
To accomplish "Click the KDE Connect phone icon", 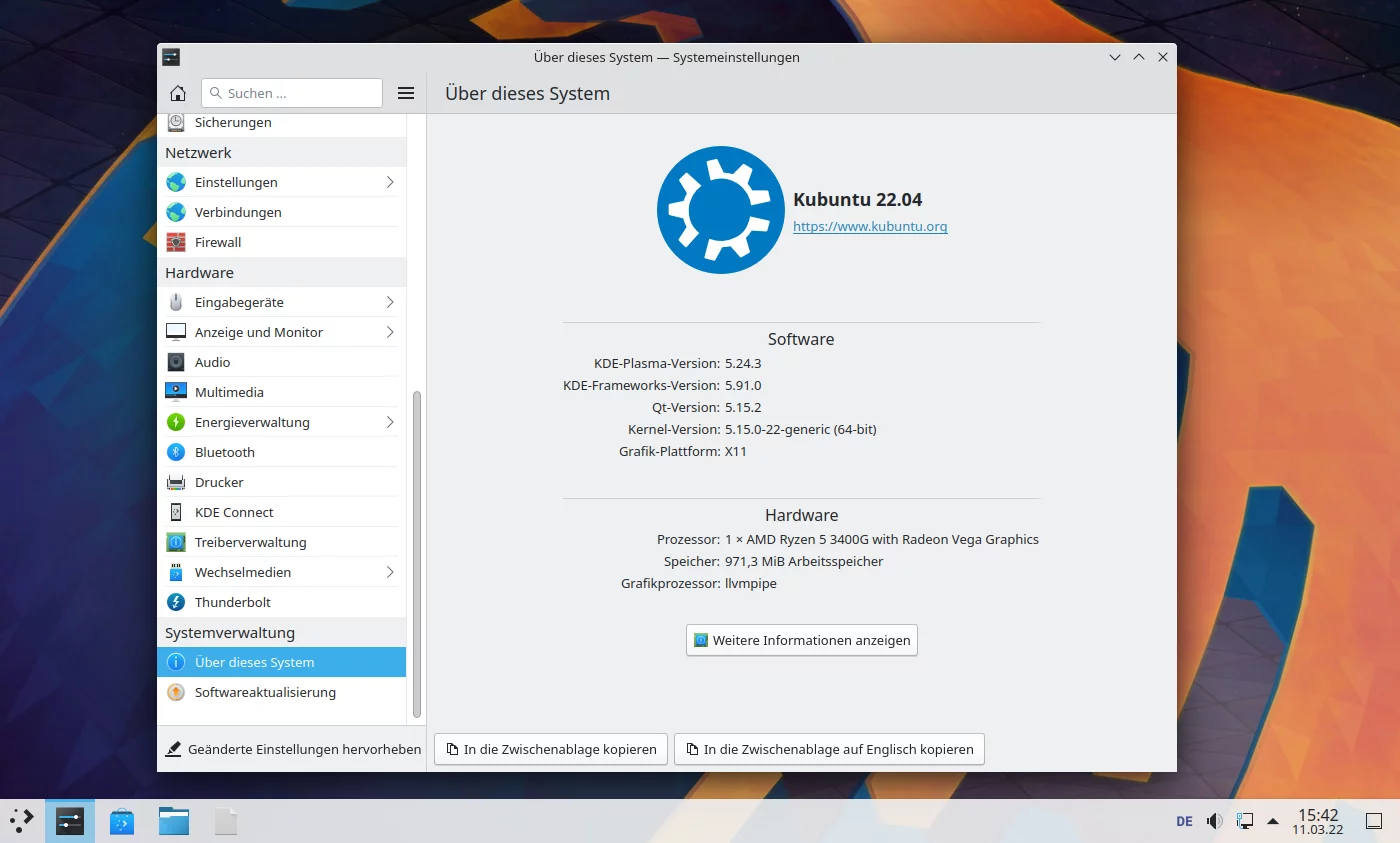I will (x=176, y=512).
